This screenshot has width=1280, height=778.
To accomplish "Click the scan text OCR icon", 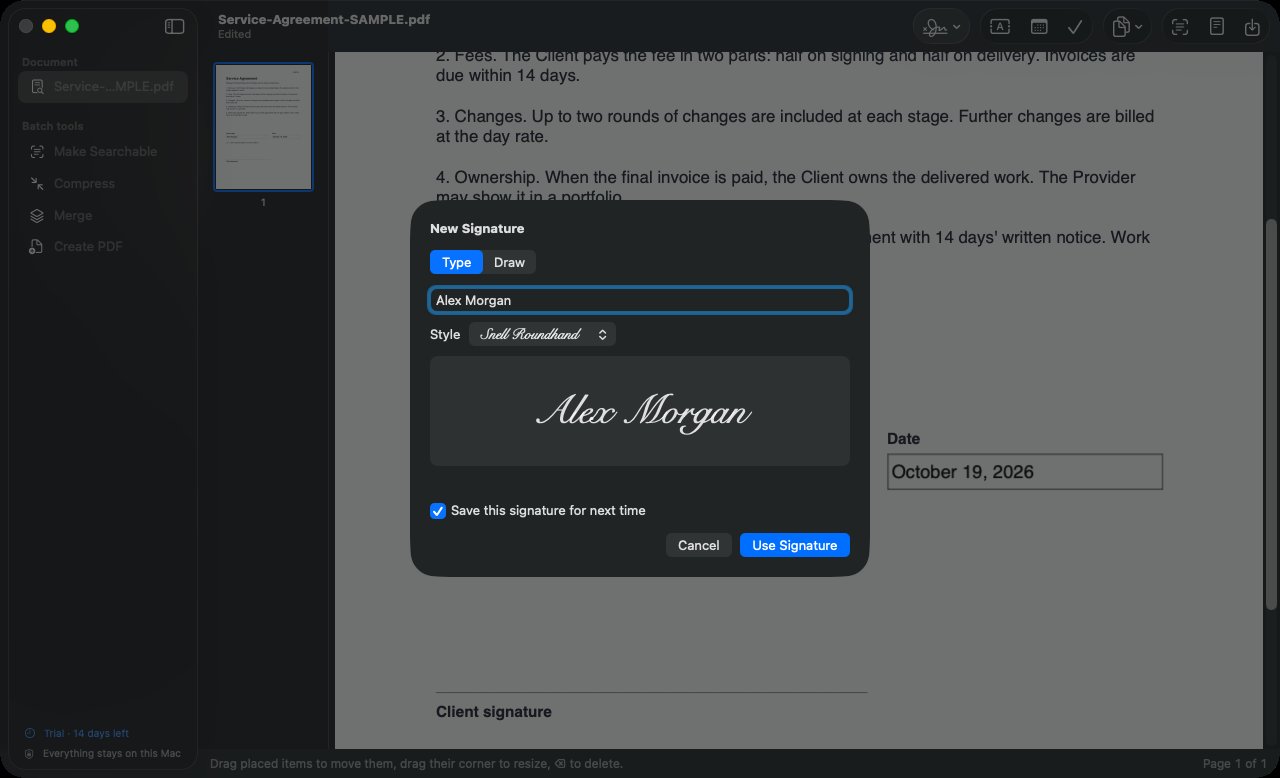I will pyautogui.click(x=1180, y=27).
